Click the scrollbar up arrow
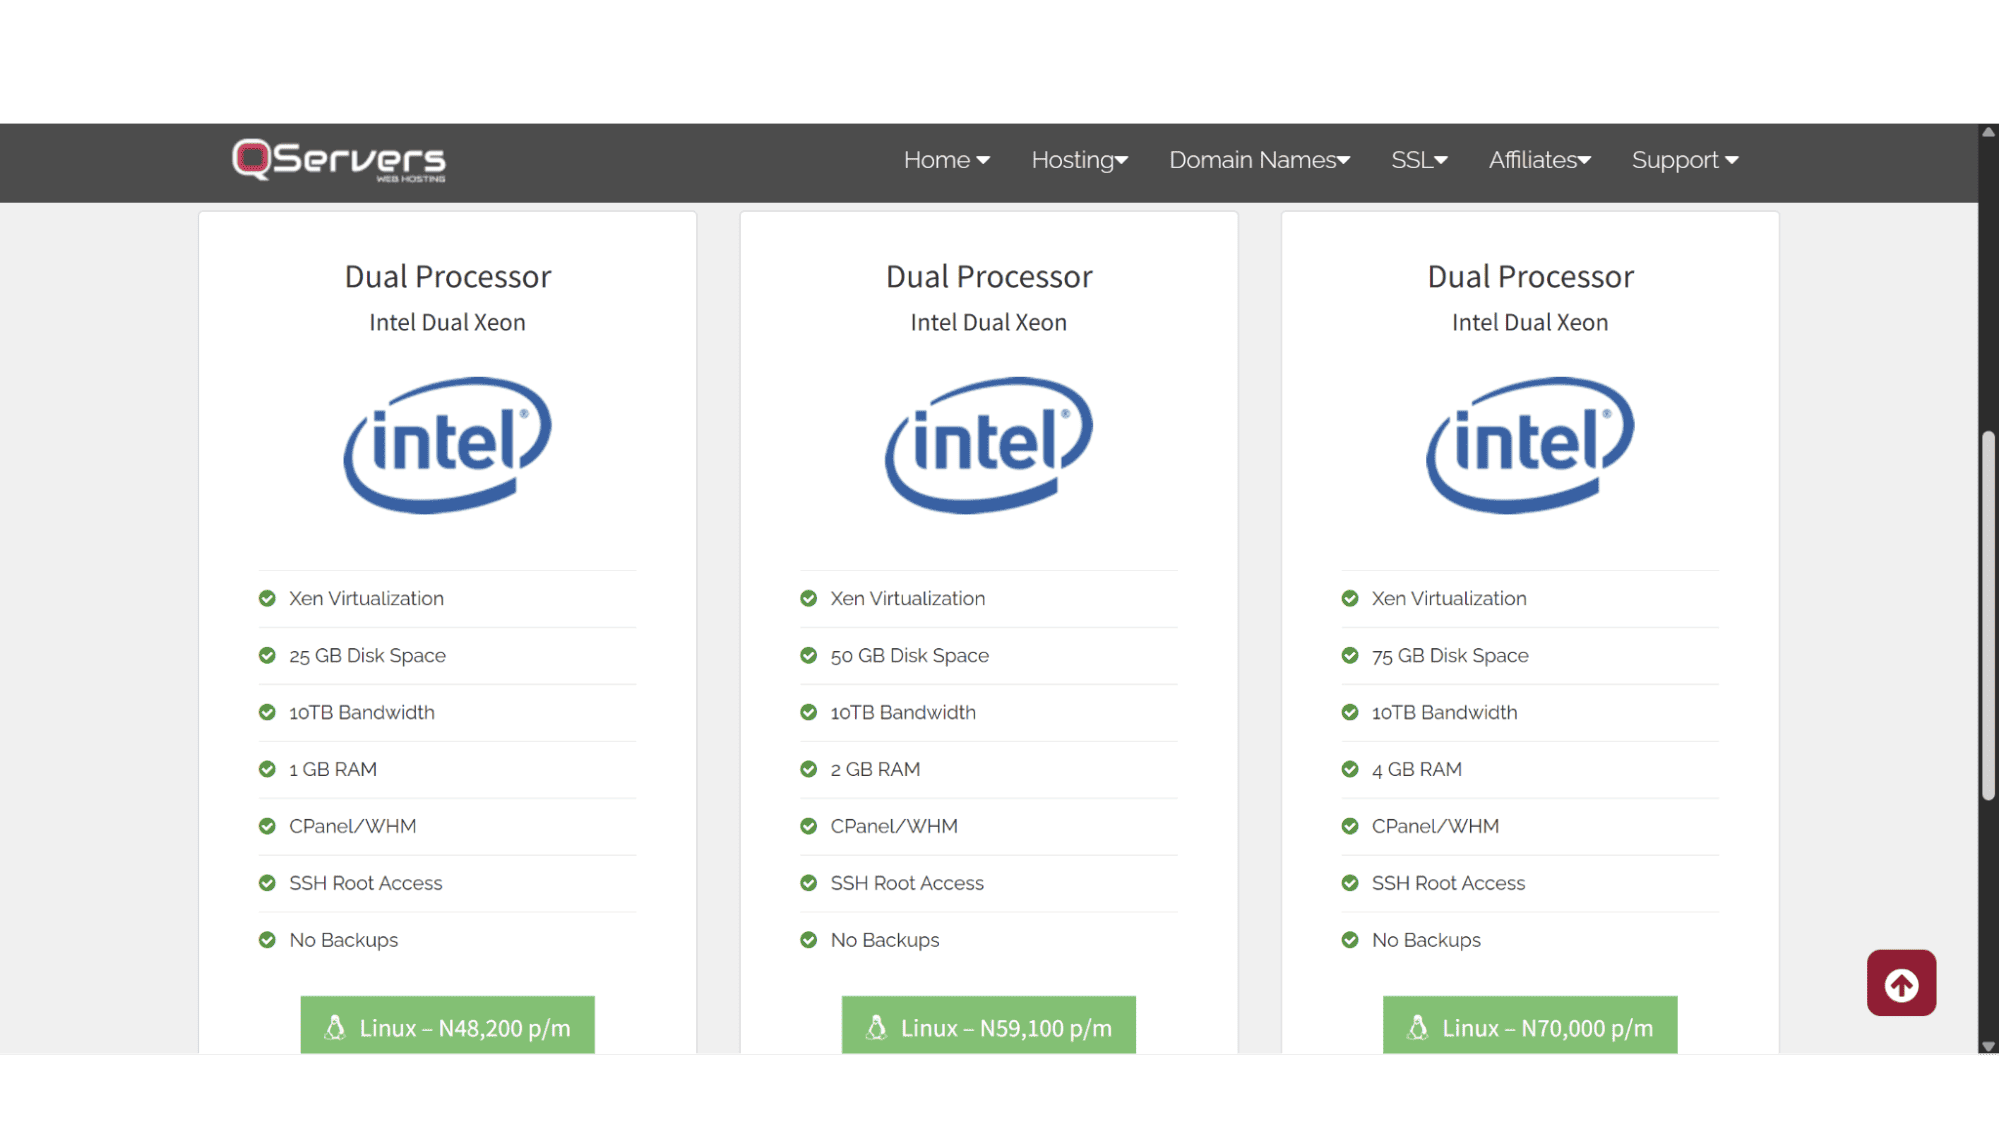The image size is (1999, 1125). pos(1988,132)
